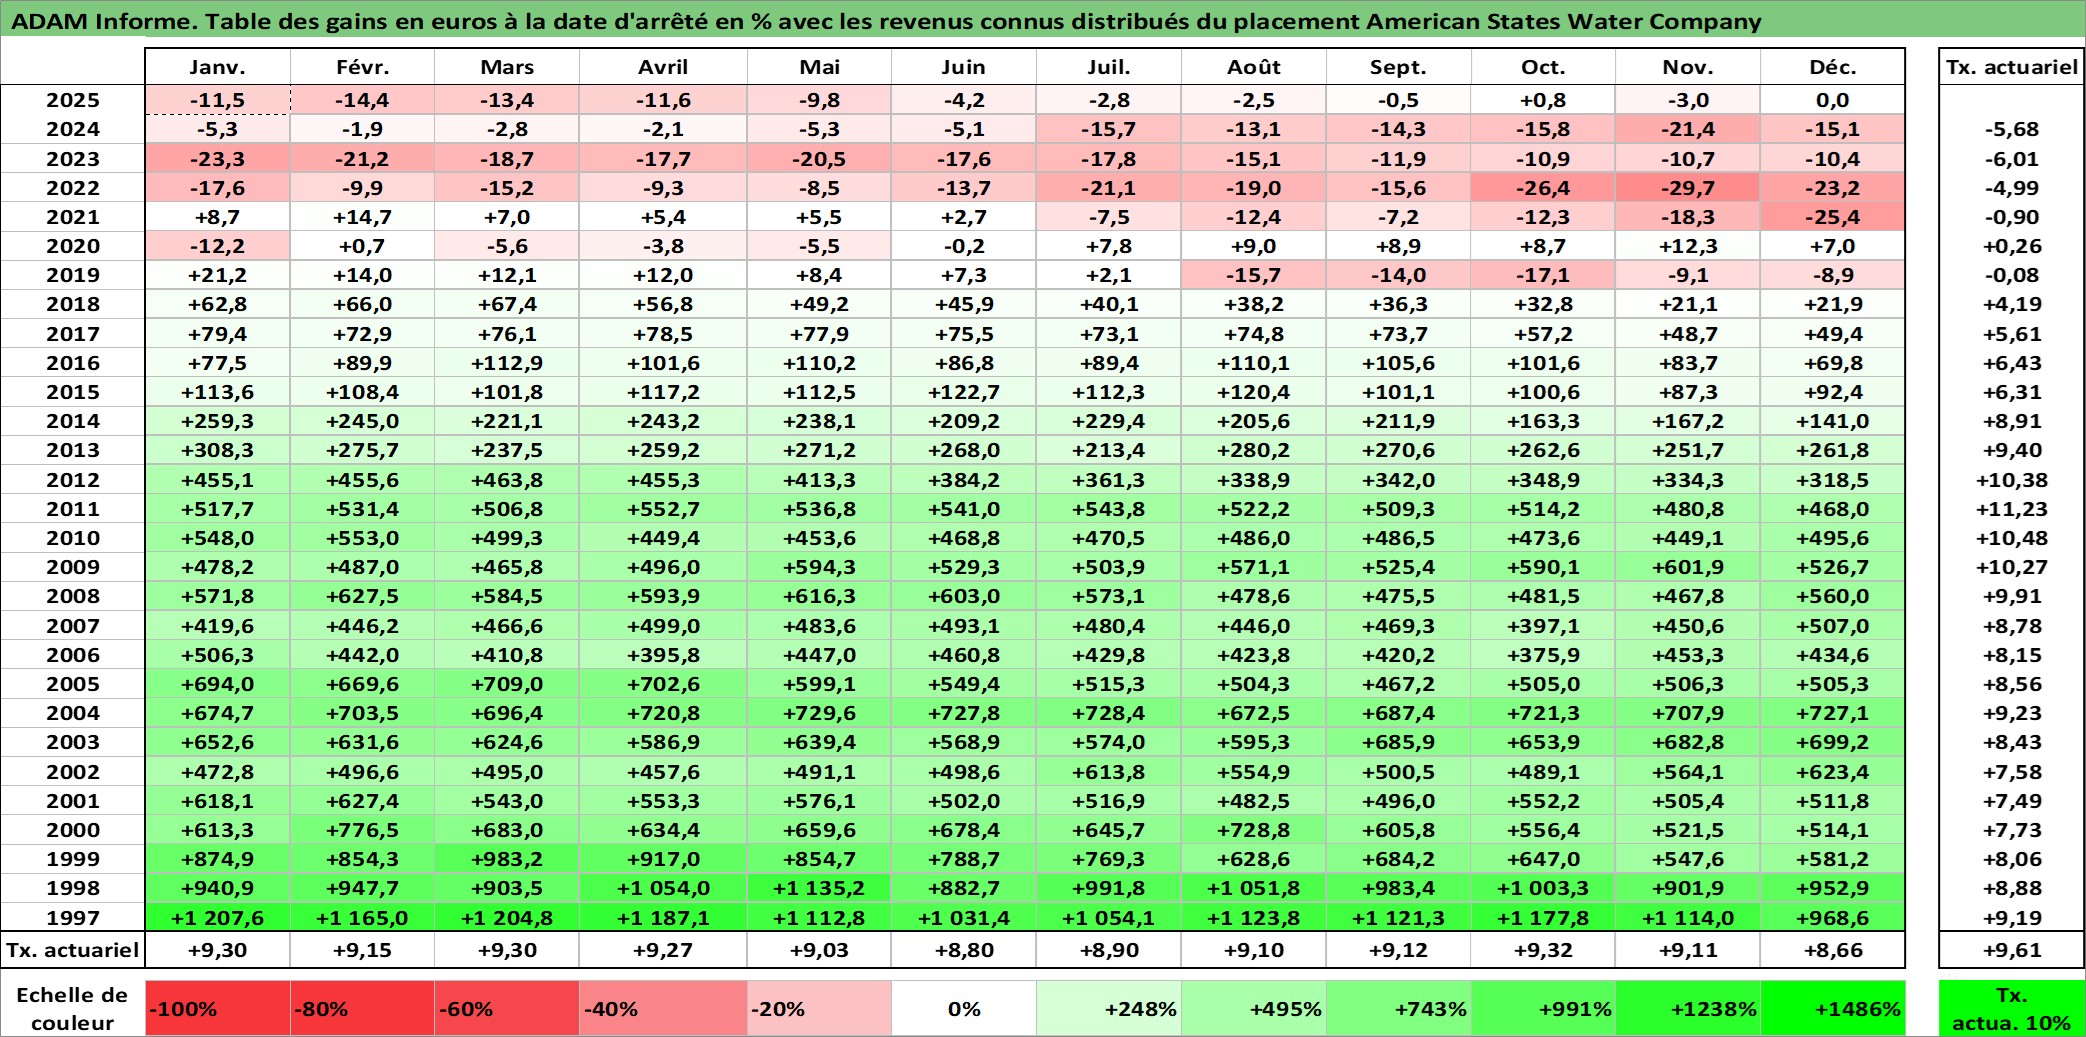The image size is (2086, 1037).
Task: Select the 2000 Févr. cell showing +776,5
Action: pyautogui.click(x=363, y=830)
